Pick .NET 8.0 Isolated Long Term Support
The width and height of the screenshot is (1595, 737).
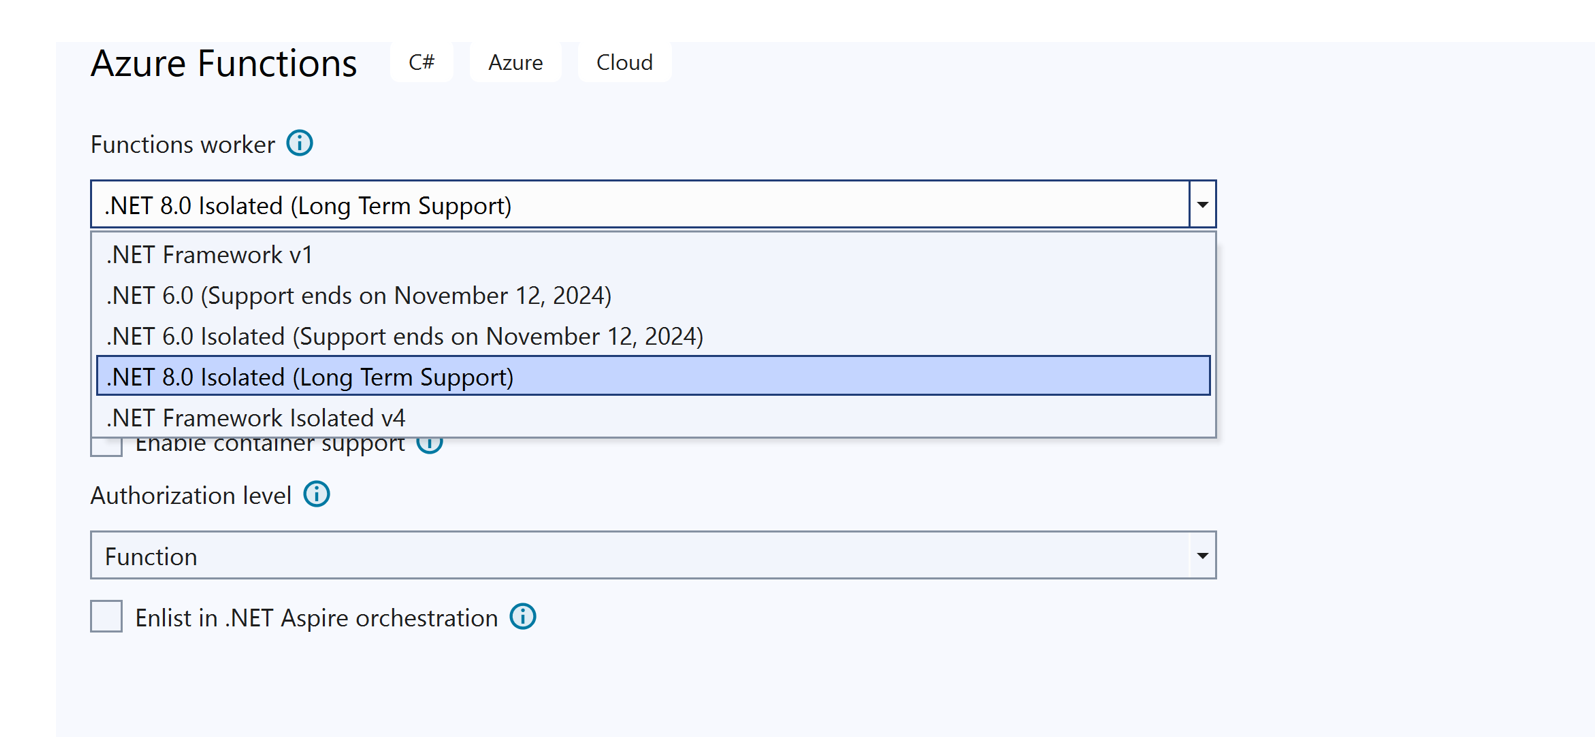point(653,376)
